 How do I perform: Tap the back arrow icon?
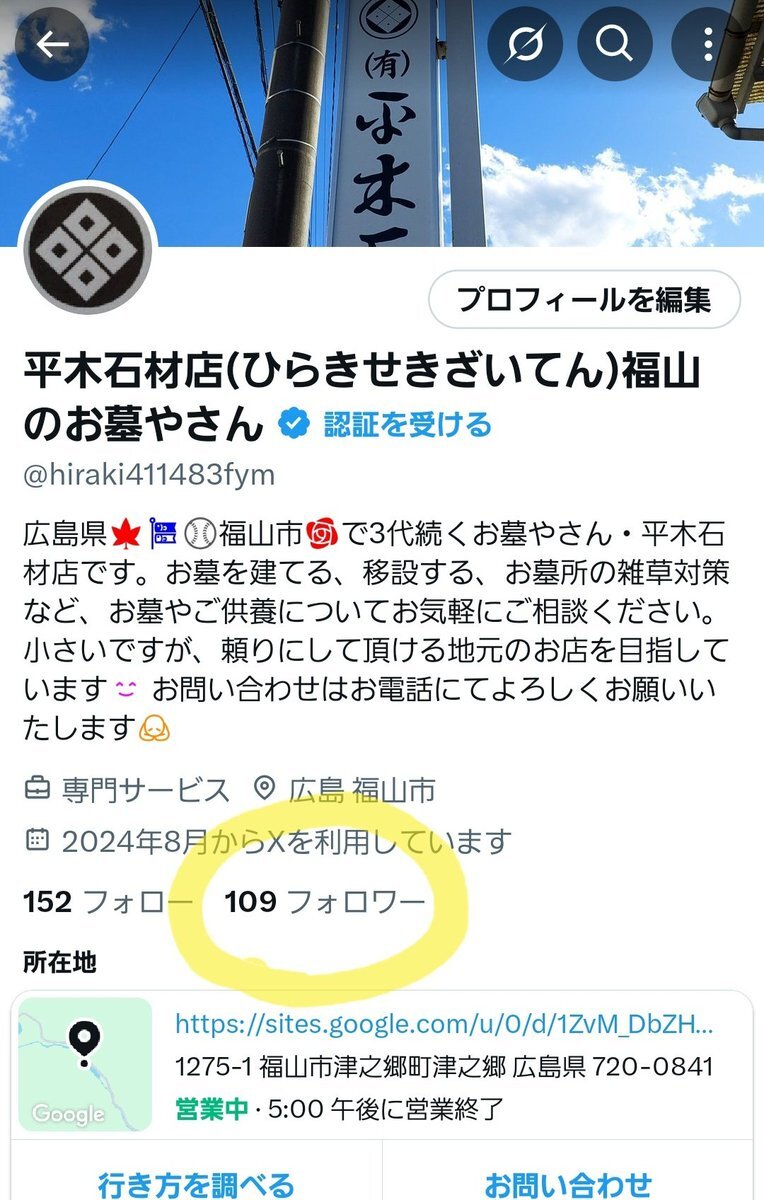[53, 44]
